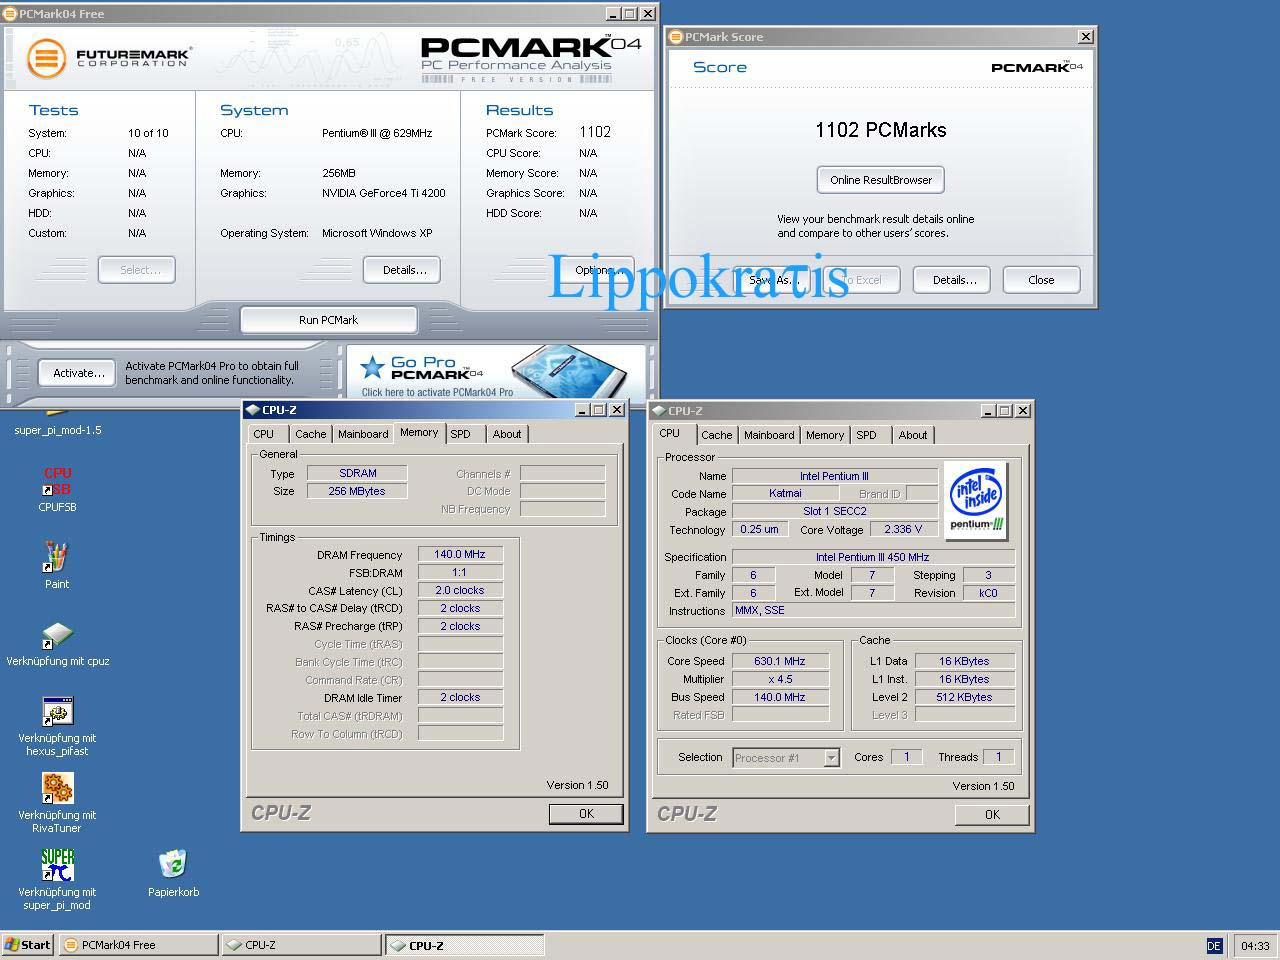Open the Papierkorb recycle bin
The width and height of the screenshot is (1280, 960).
[173, 864]
